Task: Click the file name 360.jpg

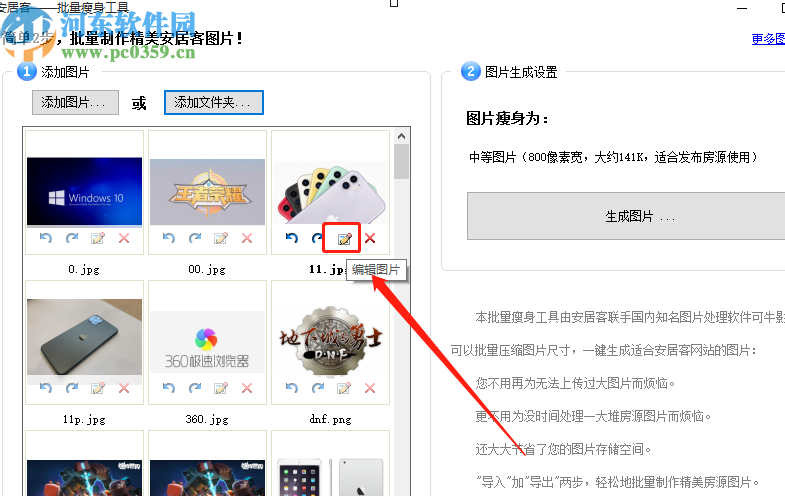Action: (x=207, y=419)
